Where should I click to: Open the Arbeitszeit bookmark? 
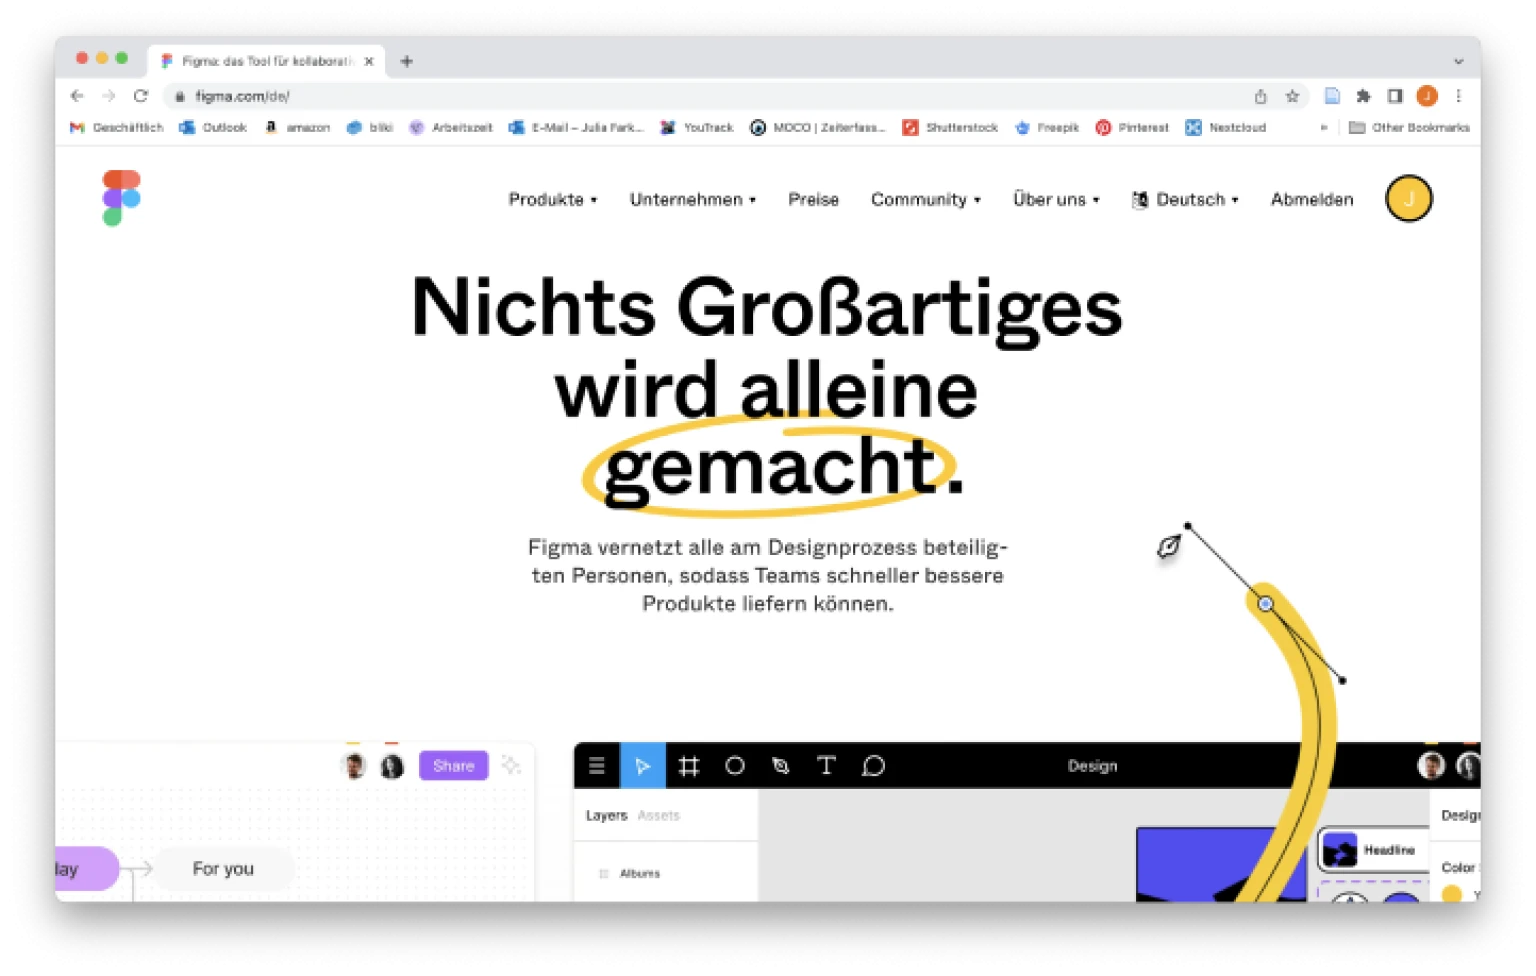[x=450, y=128]
